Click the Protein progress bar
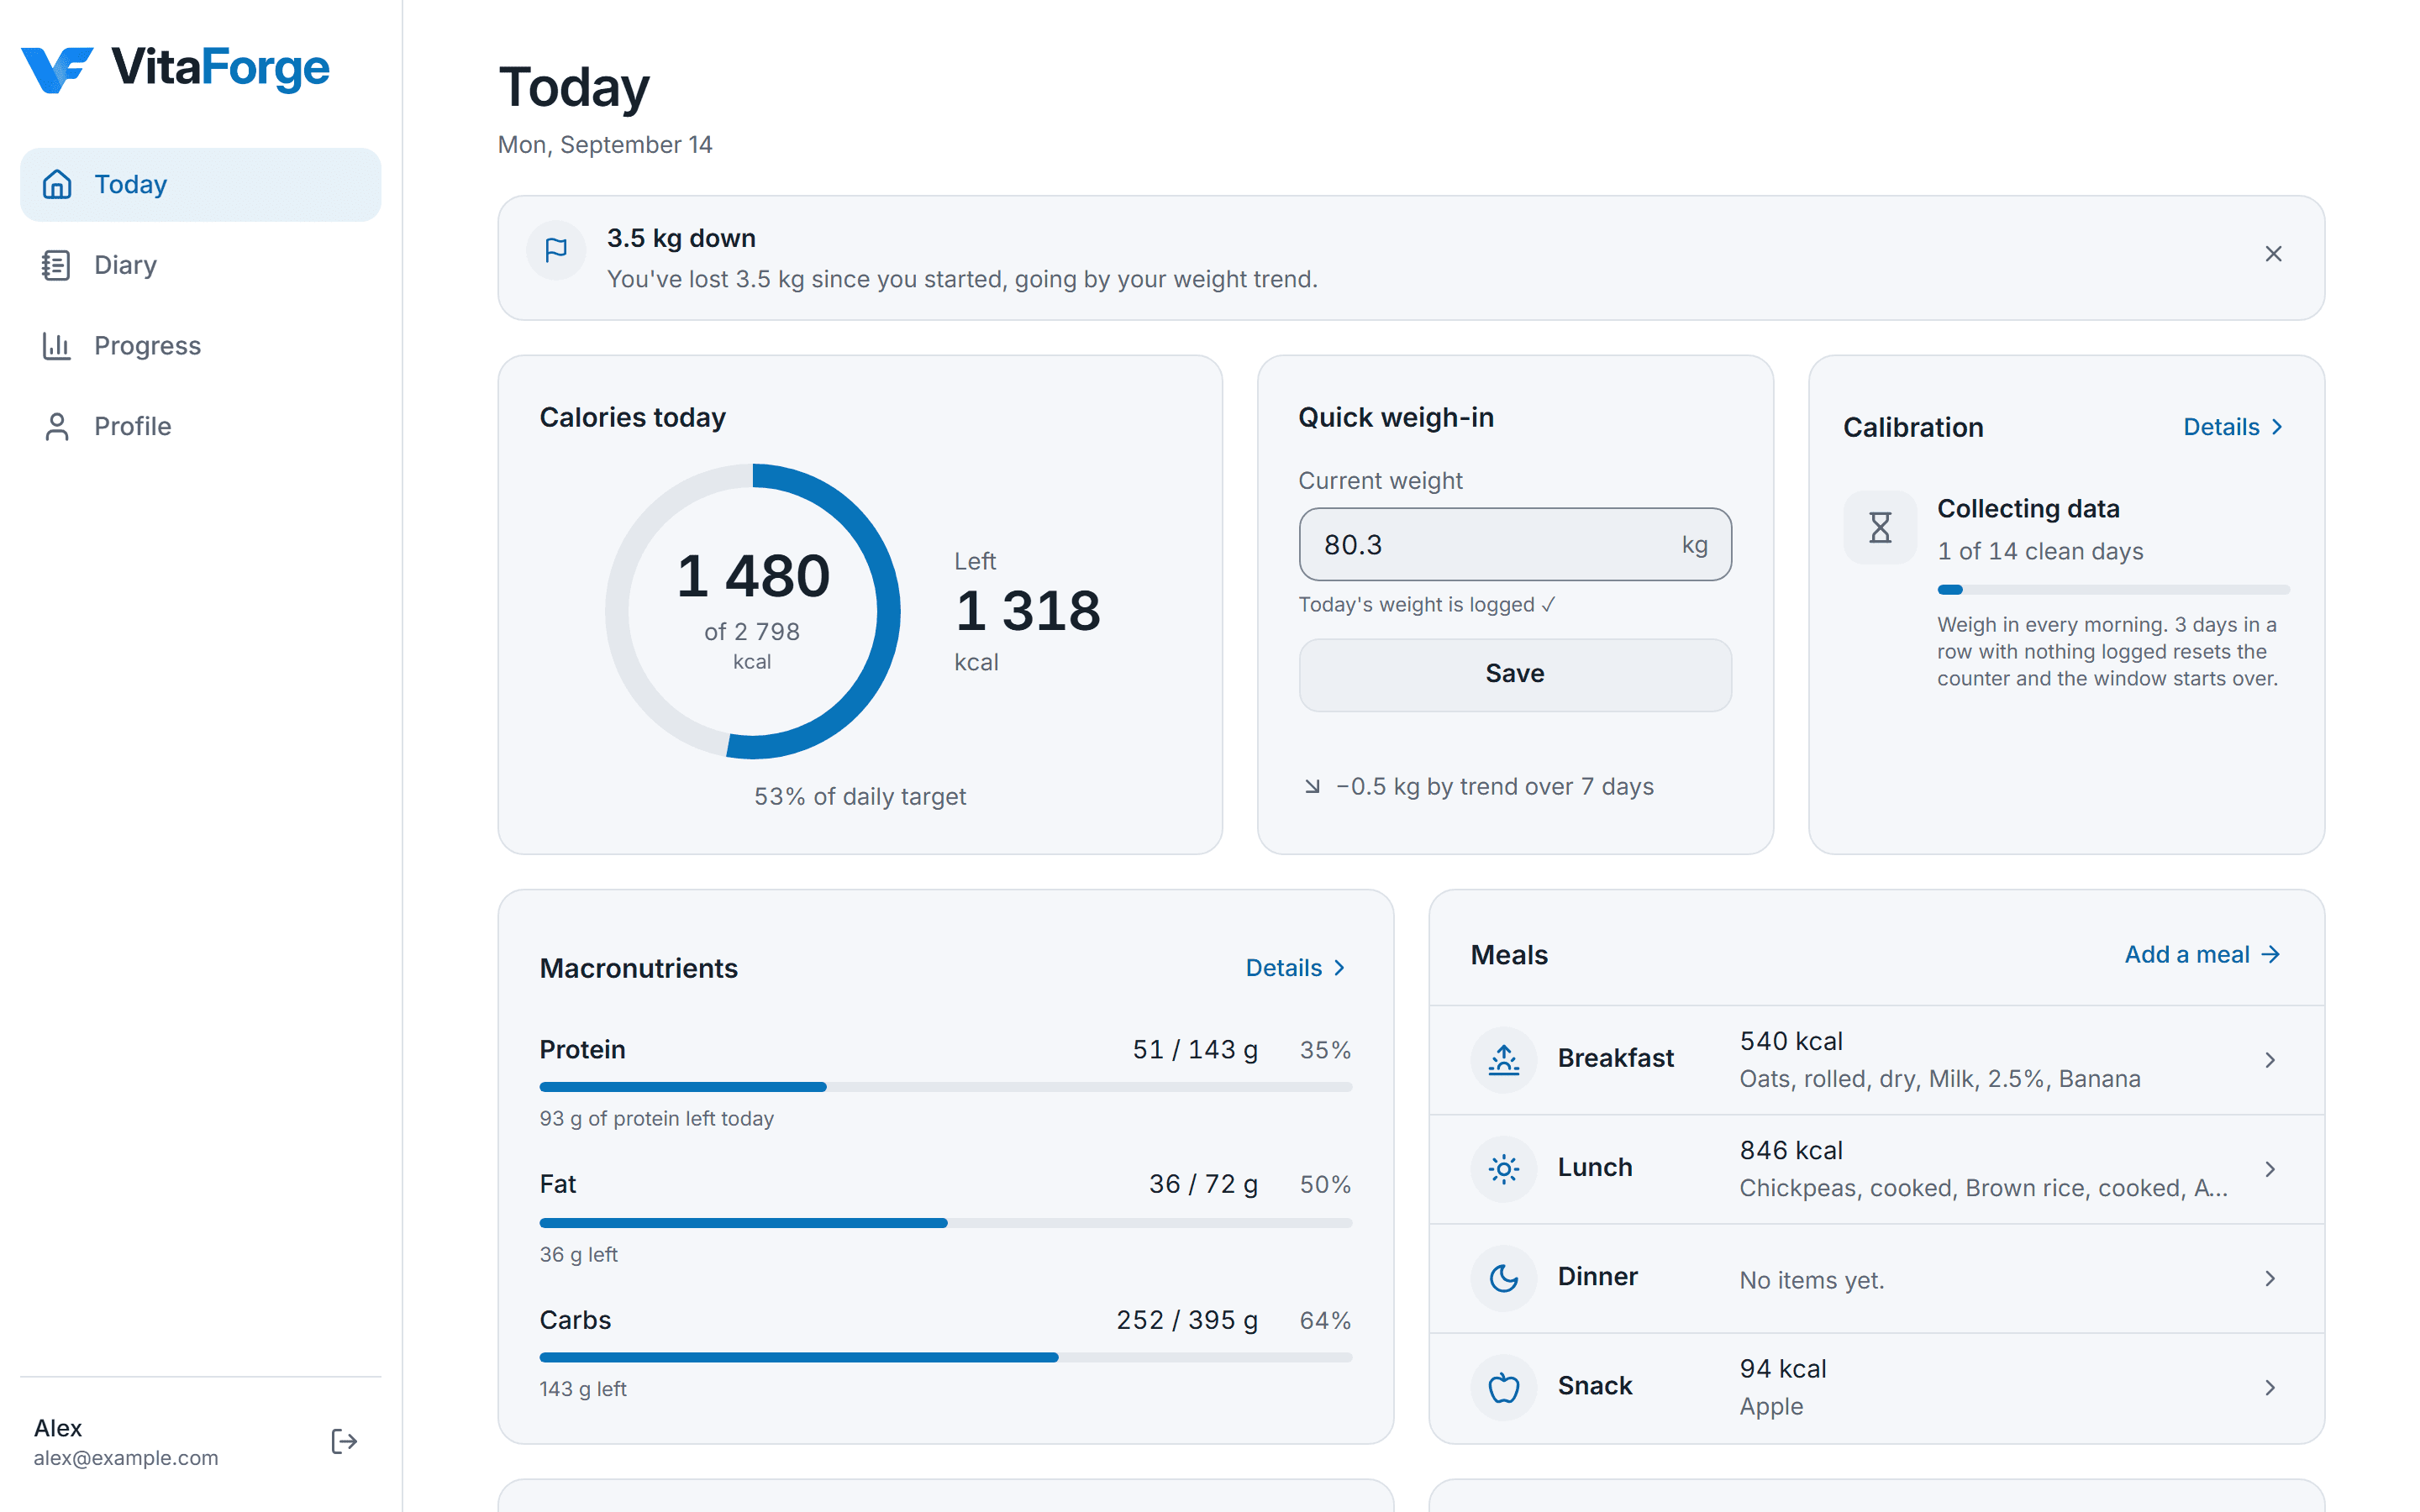2420x1512 pixels. [x=945, y=1087]
